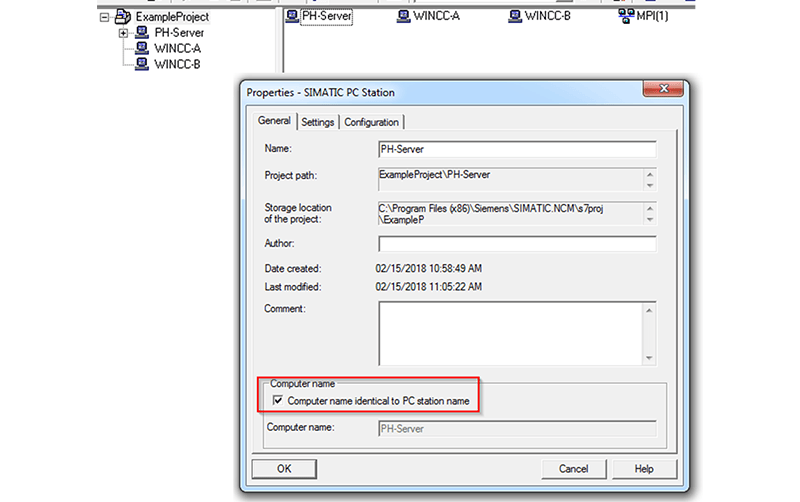Click Storage location scroll down arrow
Viewport: 800px width, 502px height.
650,219
